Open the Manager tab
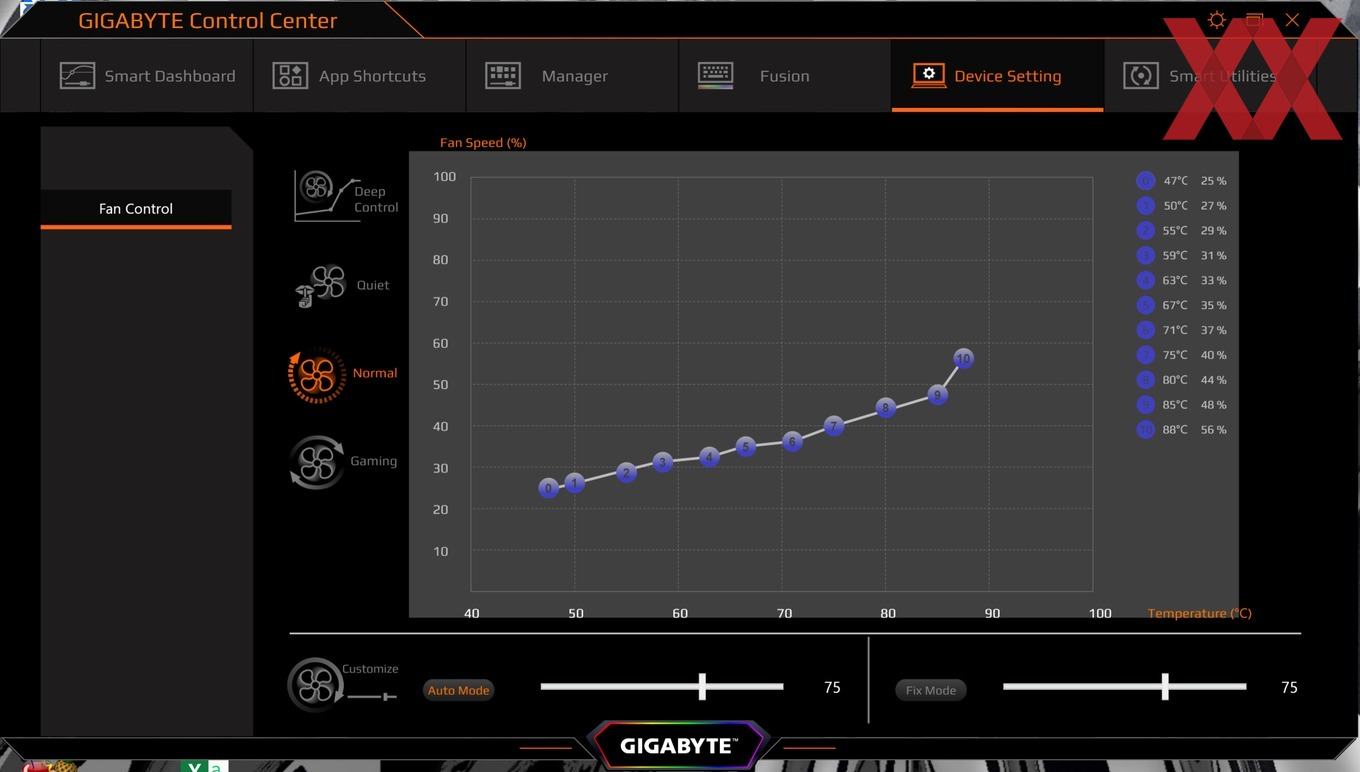Viewport: 1360px width, 772px height. (x=572, y=76)
